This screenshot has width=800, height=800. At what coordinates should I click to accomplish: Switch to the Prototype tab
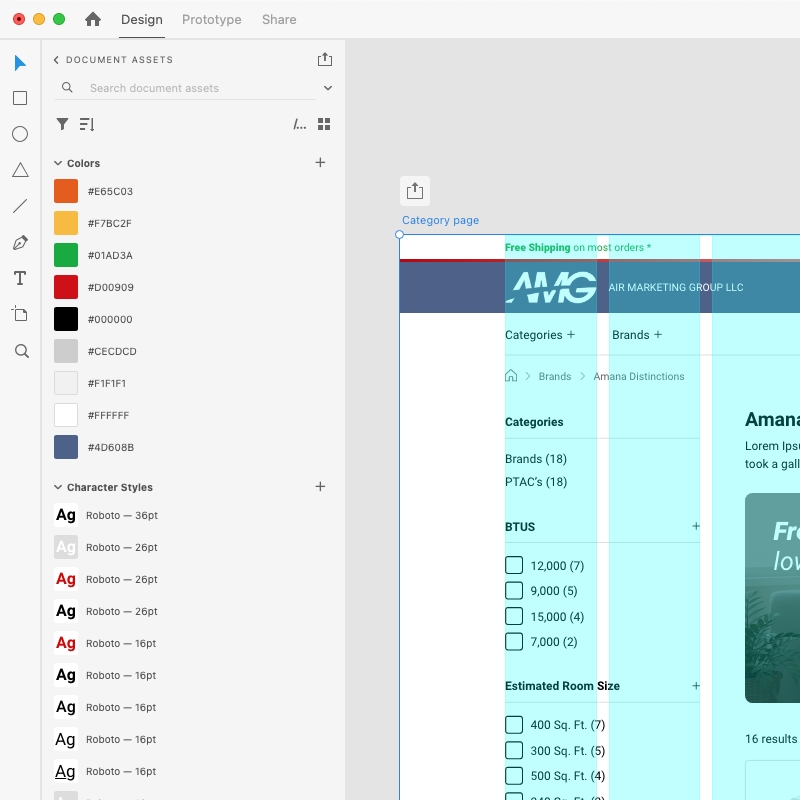(211, 19)
